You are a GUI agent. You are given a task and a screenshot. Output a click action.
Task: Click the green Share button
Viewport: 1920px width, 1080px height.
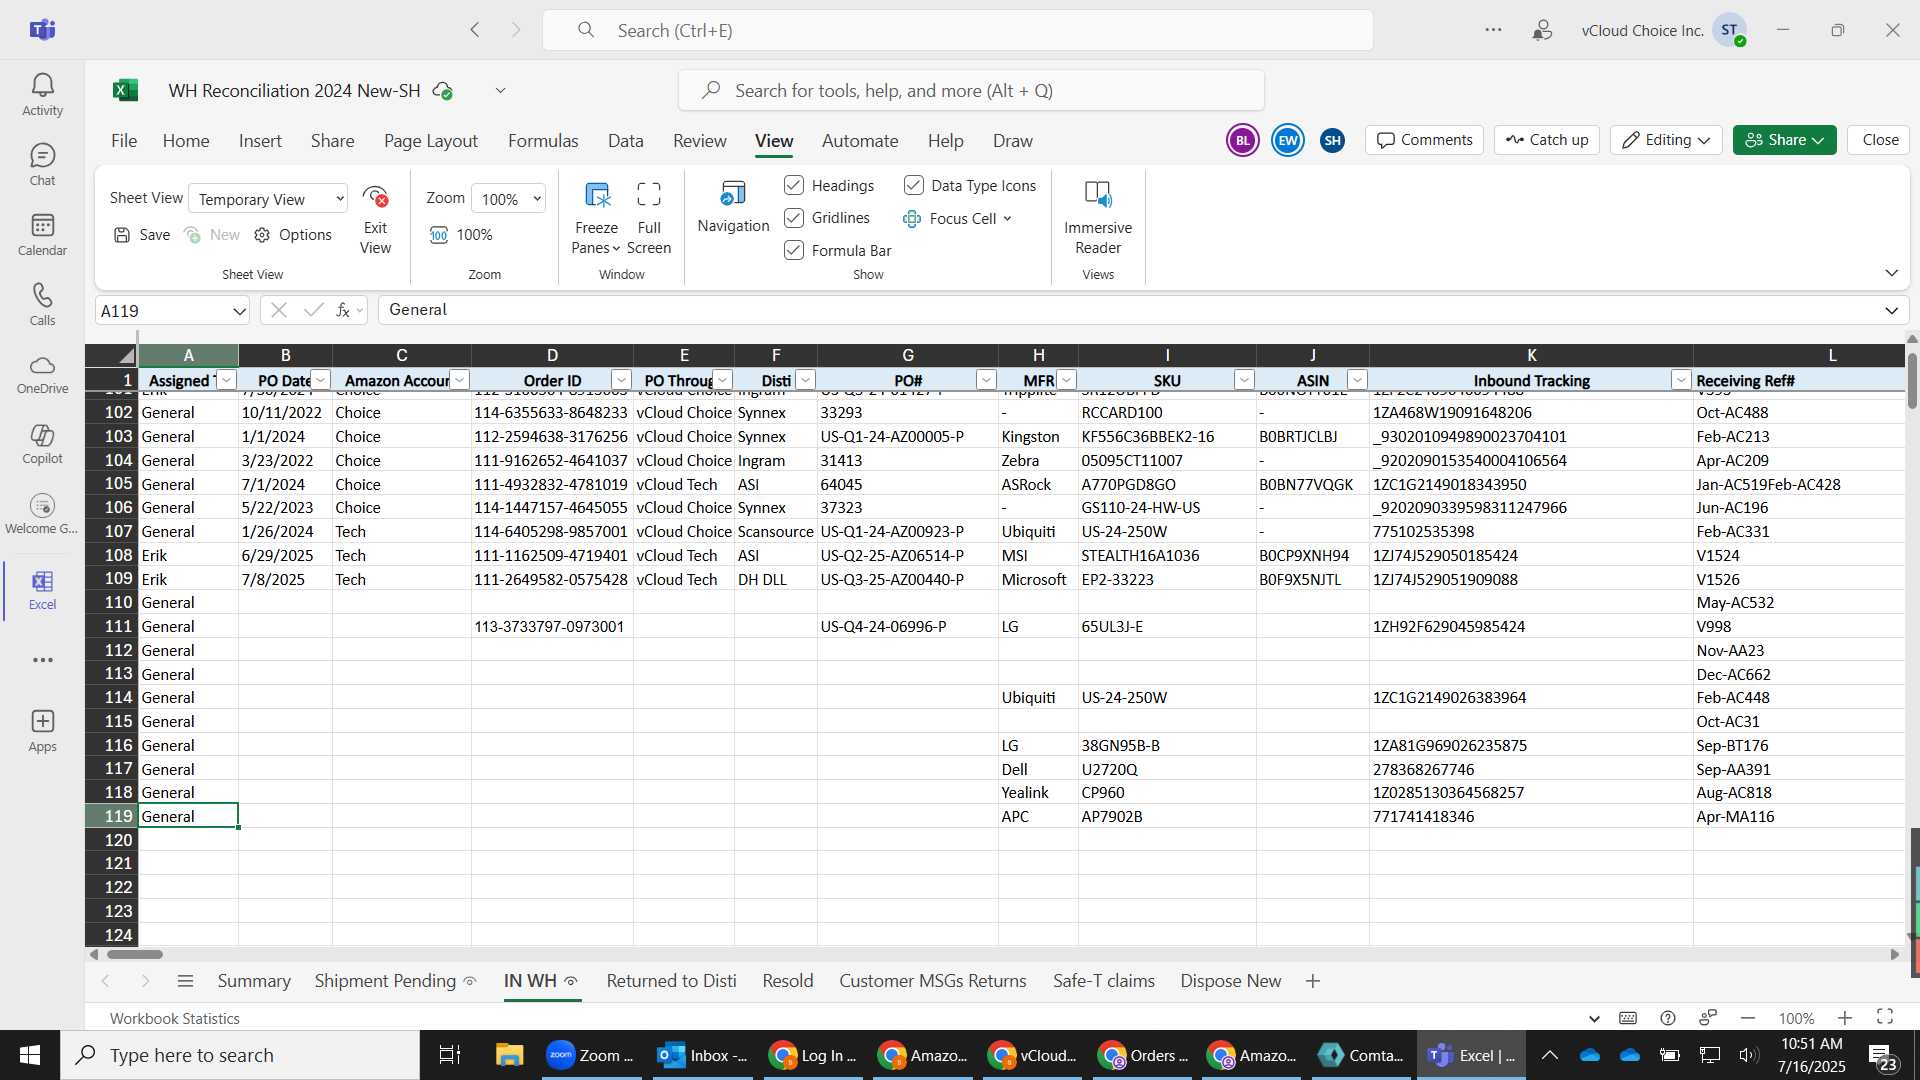tap(1785, 140)
